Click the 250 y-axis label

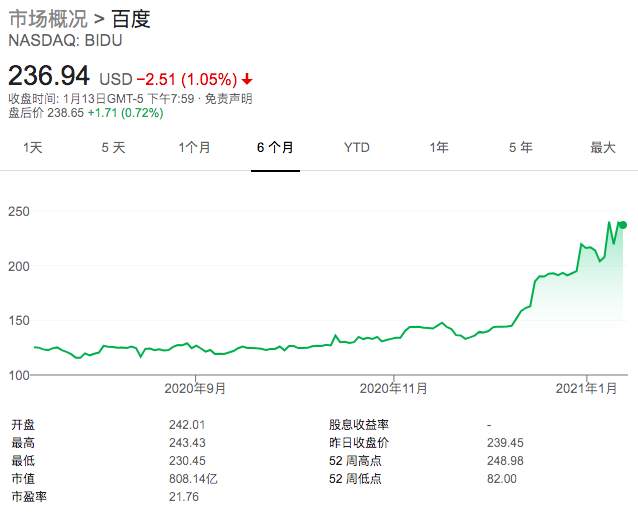tap(19, 212)
